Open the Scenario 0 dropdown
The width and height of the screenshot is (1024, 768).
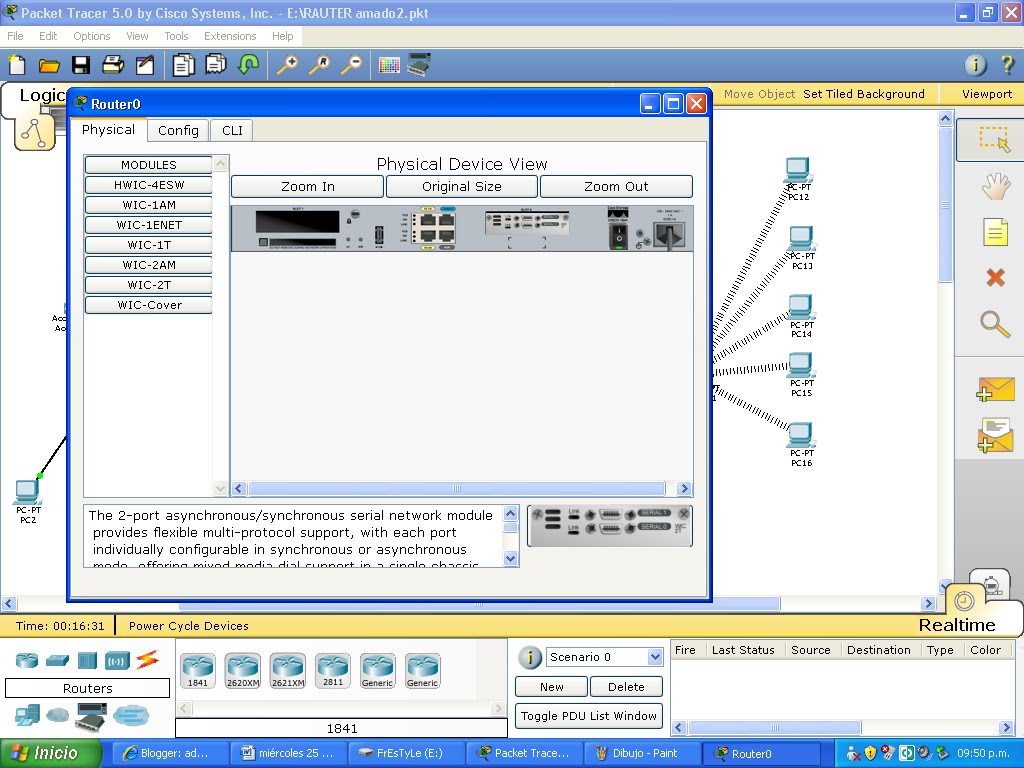tap(655, 657)
